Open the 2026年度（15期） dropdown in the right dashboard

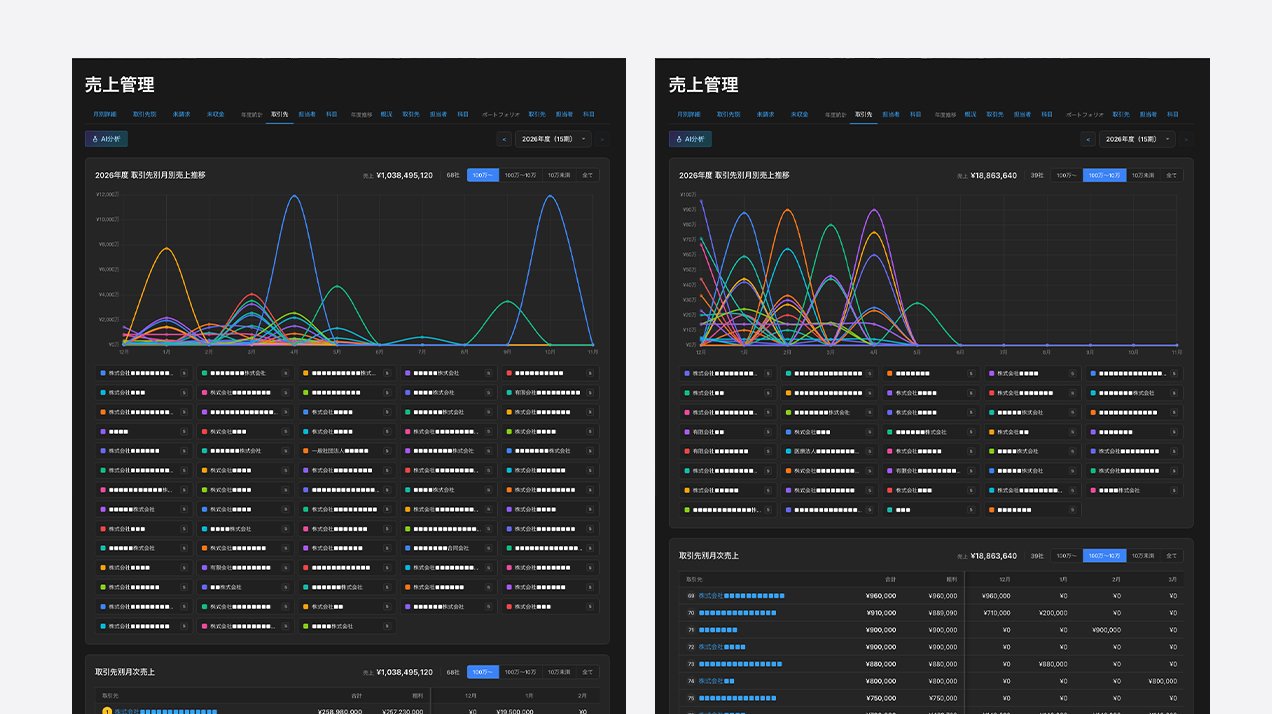(x=1137, y=139)
